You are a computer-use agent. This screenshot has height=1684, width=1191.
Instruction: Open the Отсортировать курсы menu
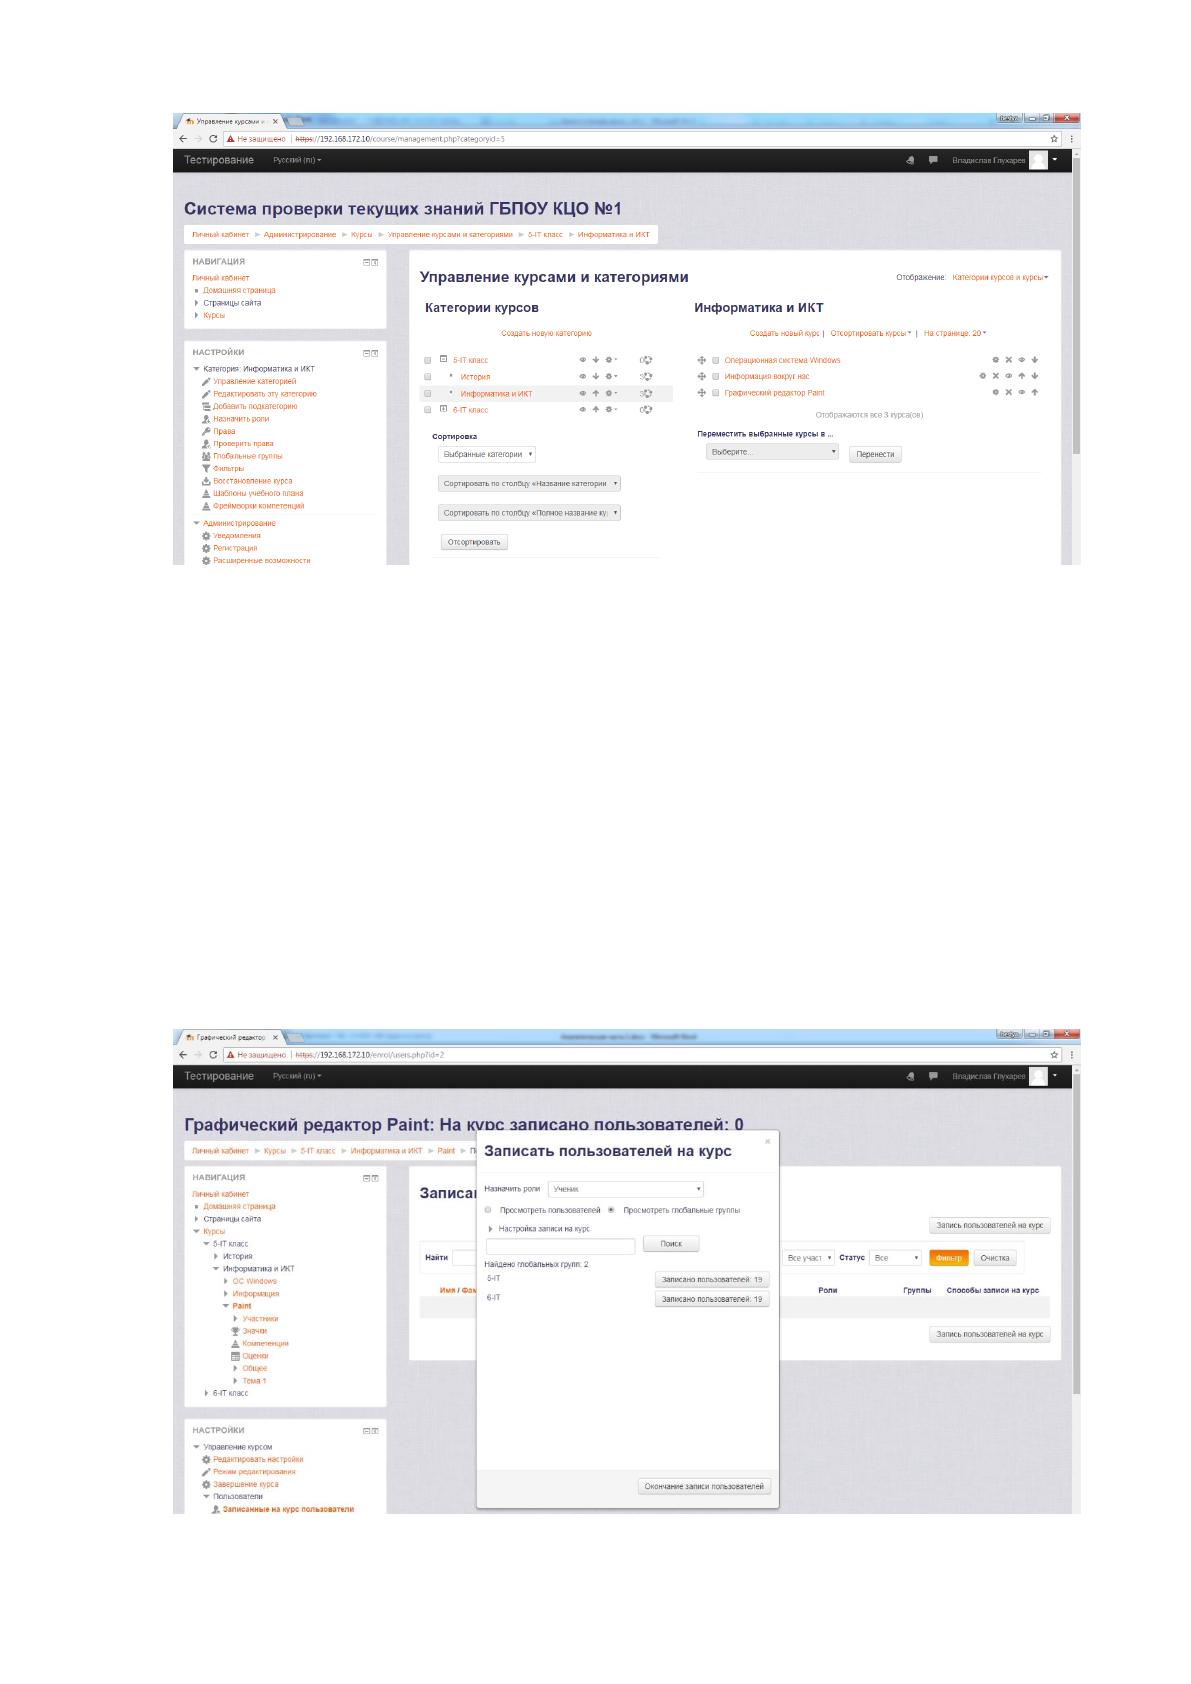[871, 333]
